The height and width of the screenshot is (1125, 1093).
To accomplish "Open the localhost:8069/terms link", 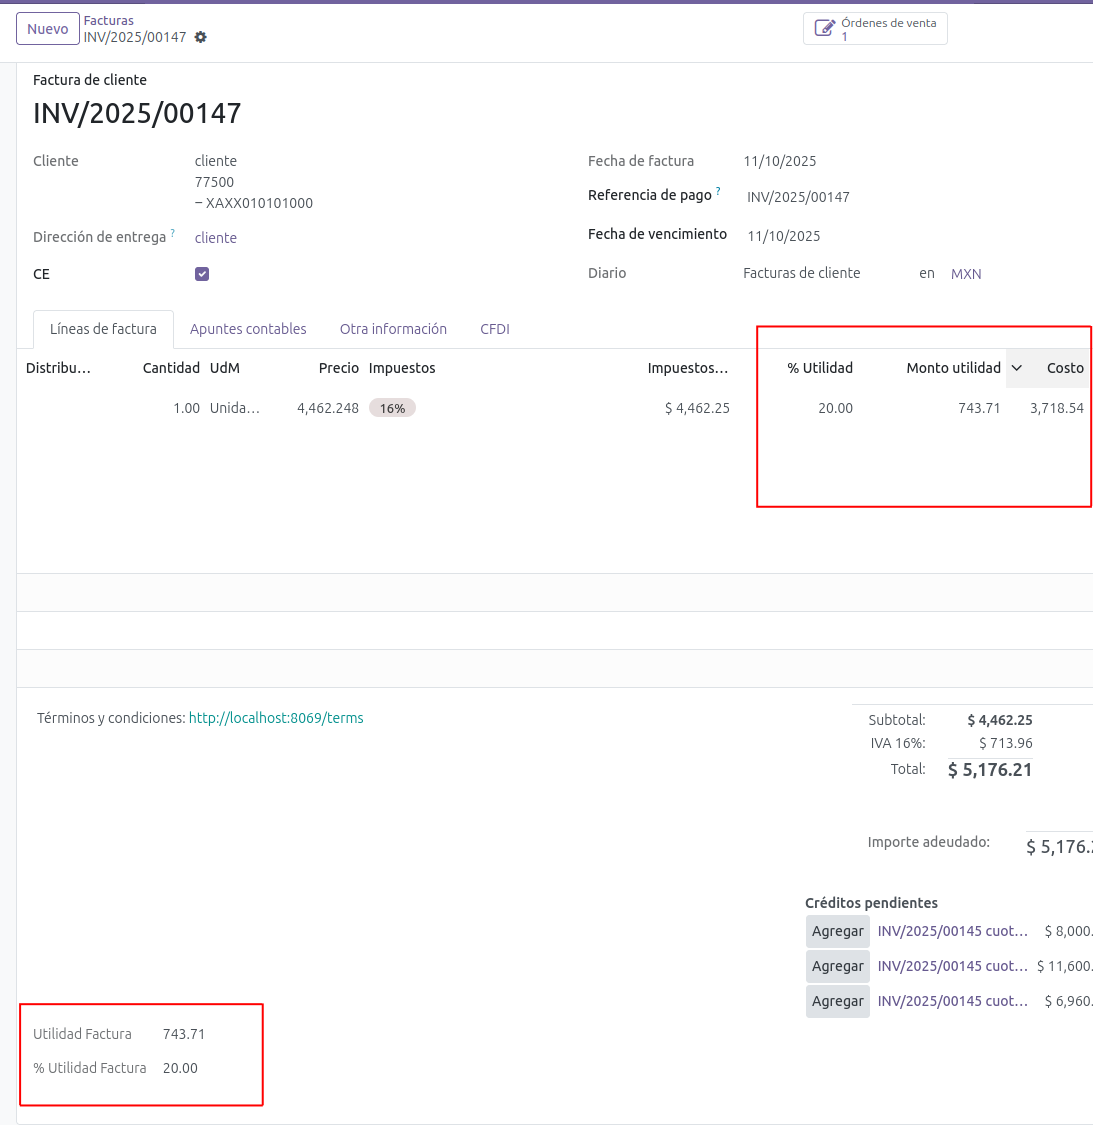I will click(276, 718).
